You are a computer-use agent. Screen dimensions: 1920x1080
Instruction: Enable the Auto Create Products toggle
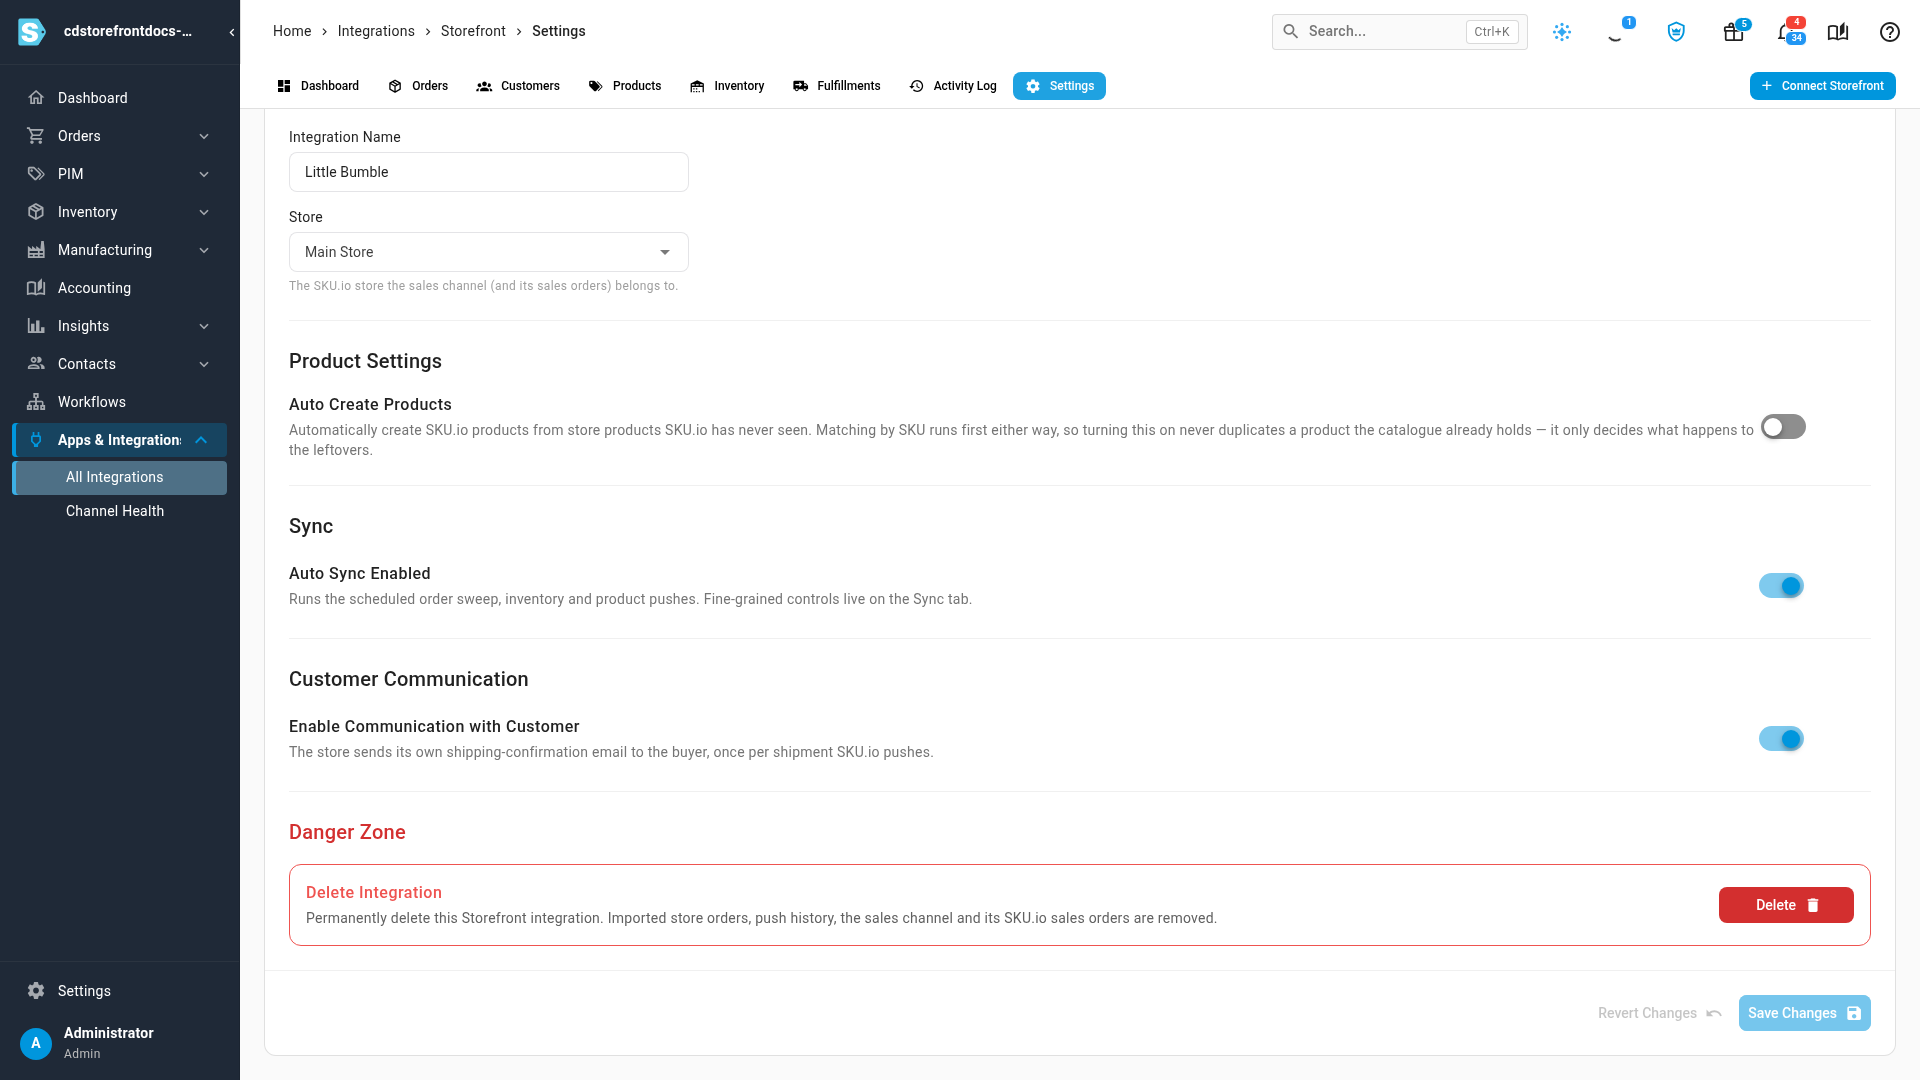1783,427
